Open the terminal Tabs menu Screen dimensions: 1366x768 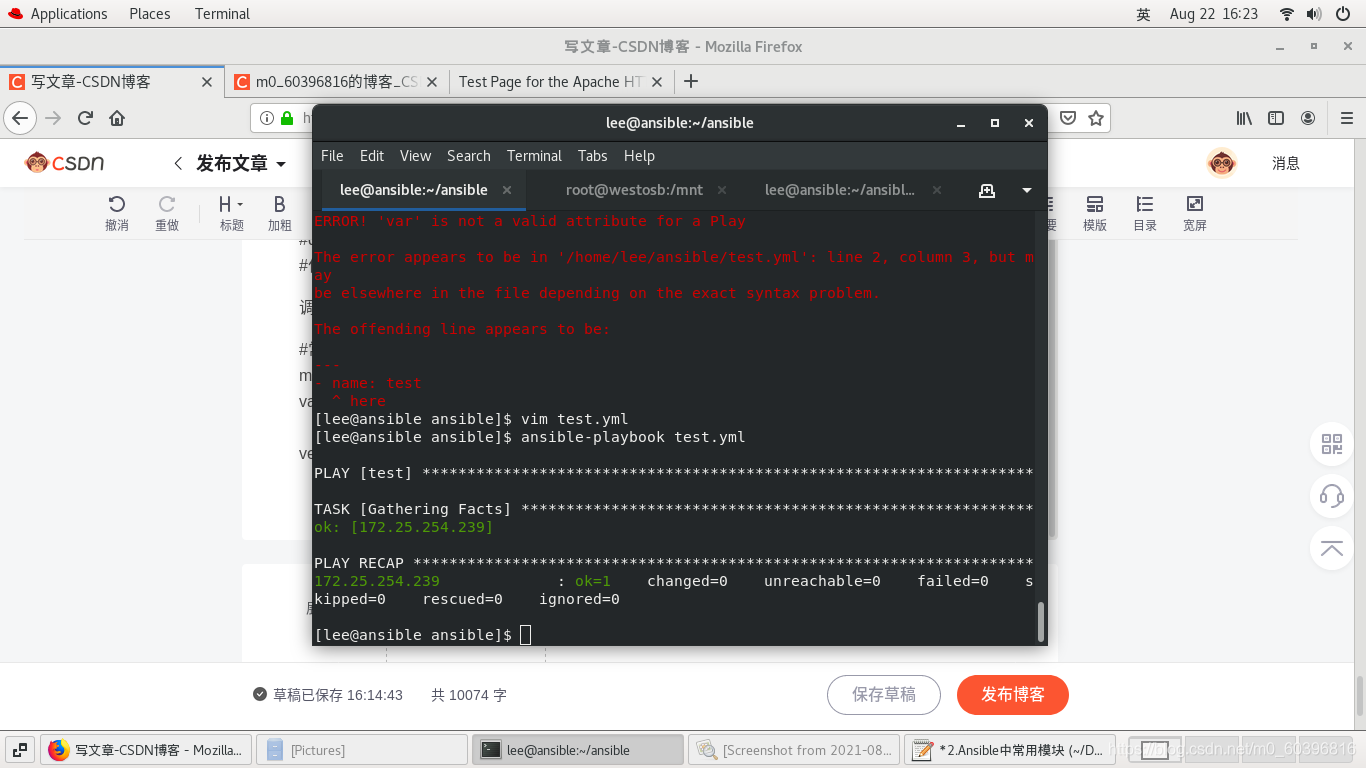click(x=593, y=156)
